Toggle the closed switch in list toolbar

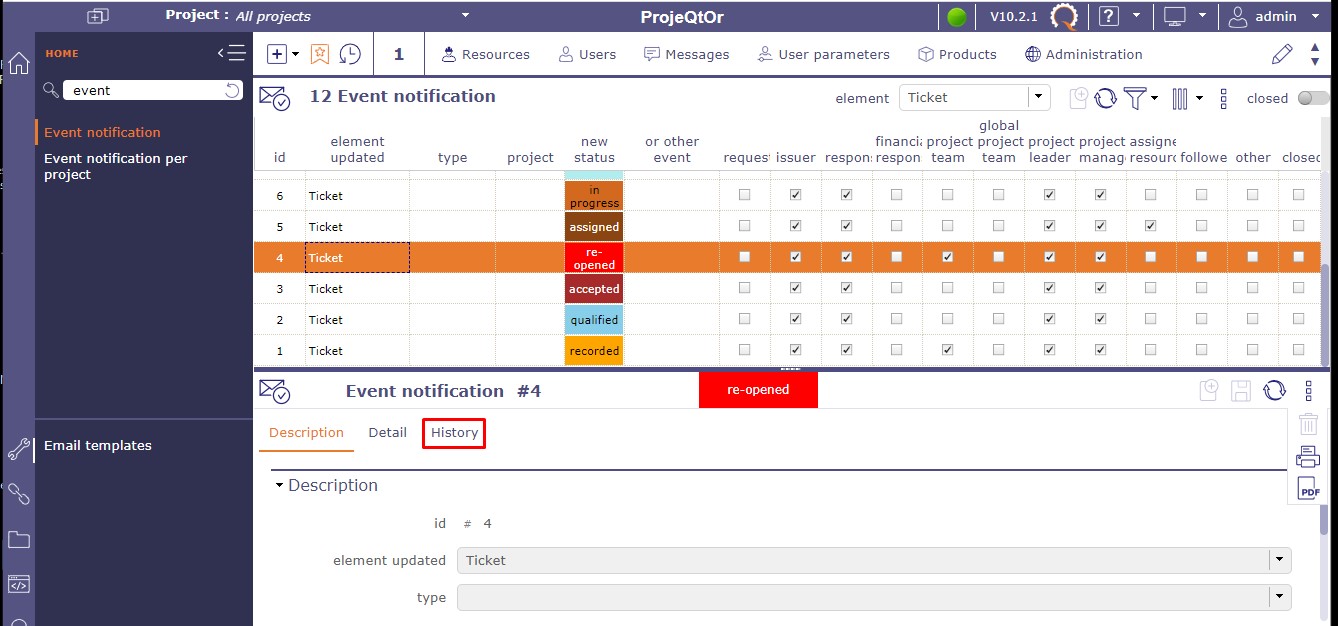[x=1313, y=98]
